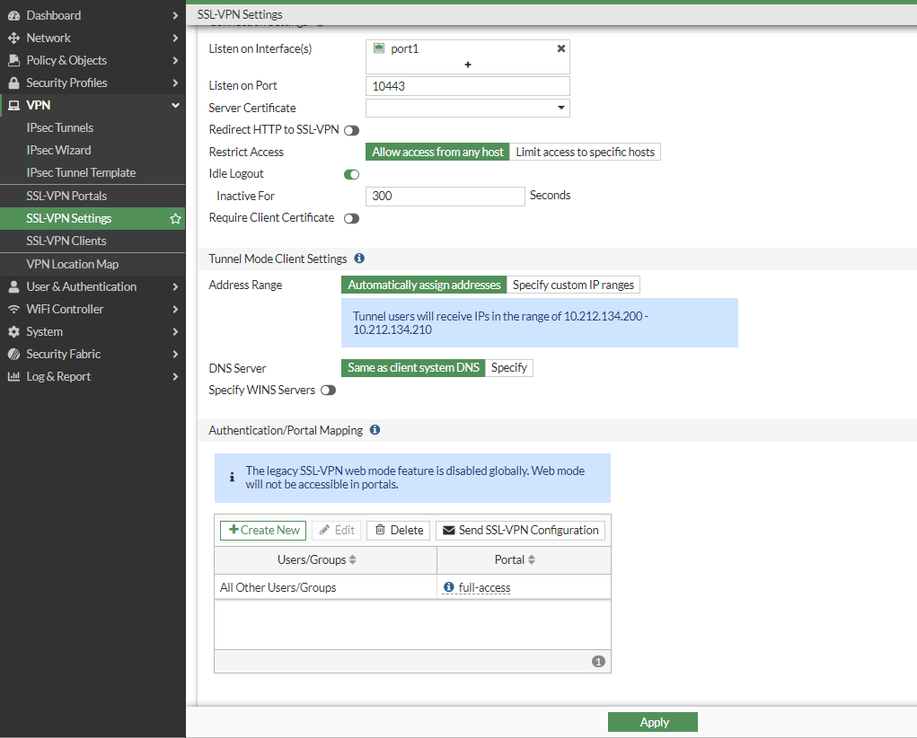
Task: Enable Require Client Certificate toggle
Action: 351,218
